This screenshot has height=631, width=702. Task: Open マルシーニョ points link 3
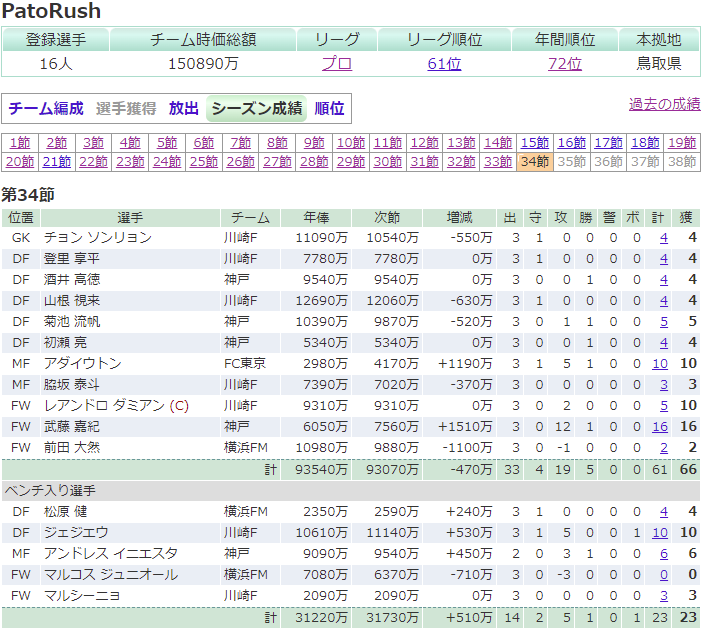click(x=663, y=596)
